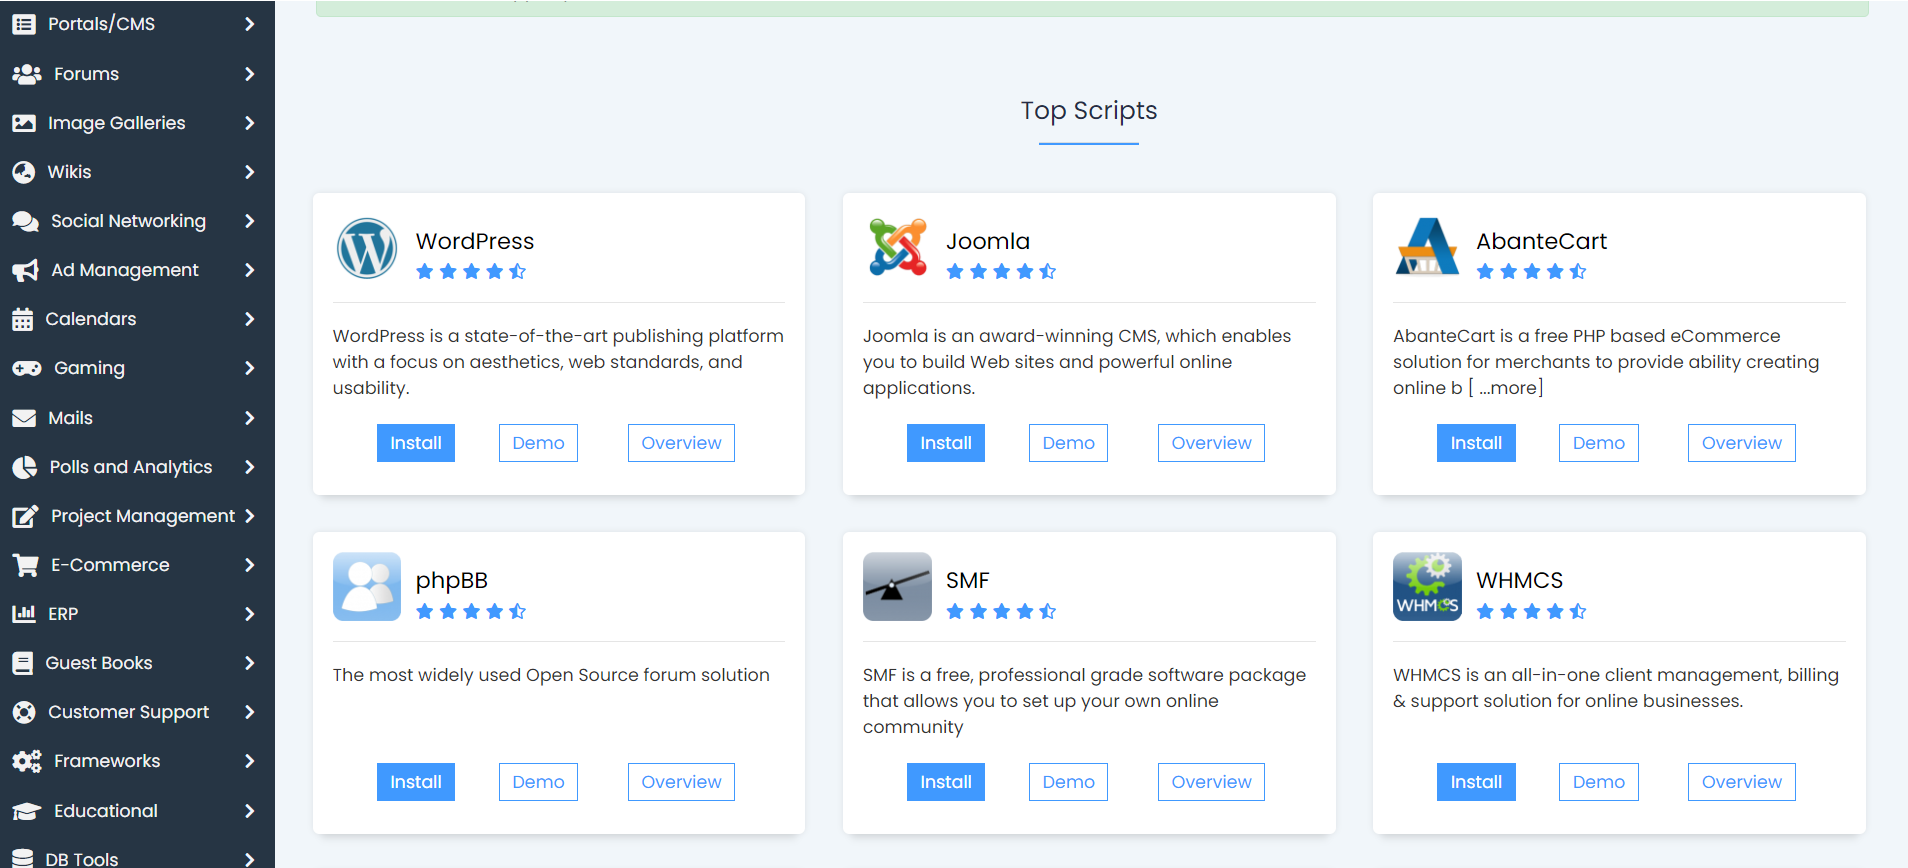The width and height of the screenshot is (1908, 868).
Task: Click the WHMCS star rating
Action: click(x=1531, y=611)
